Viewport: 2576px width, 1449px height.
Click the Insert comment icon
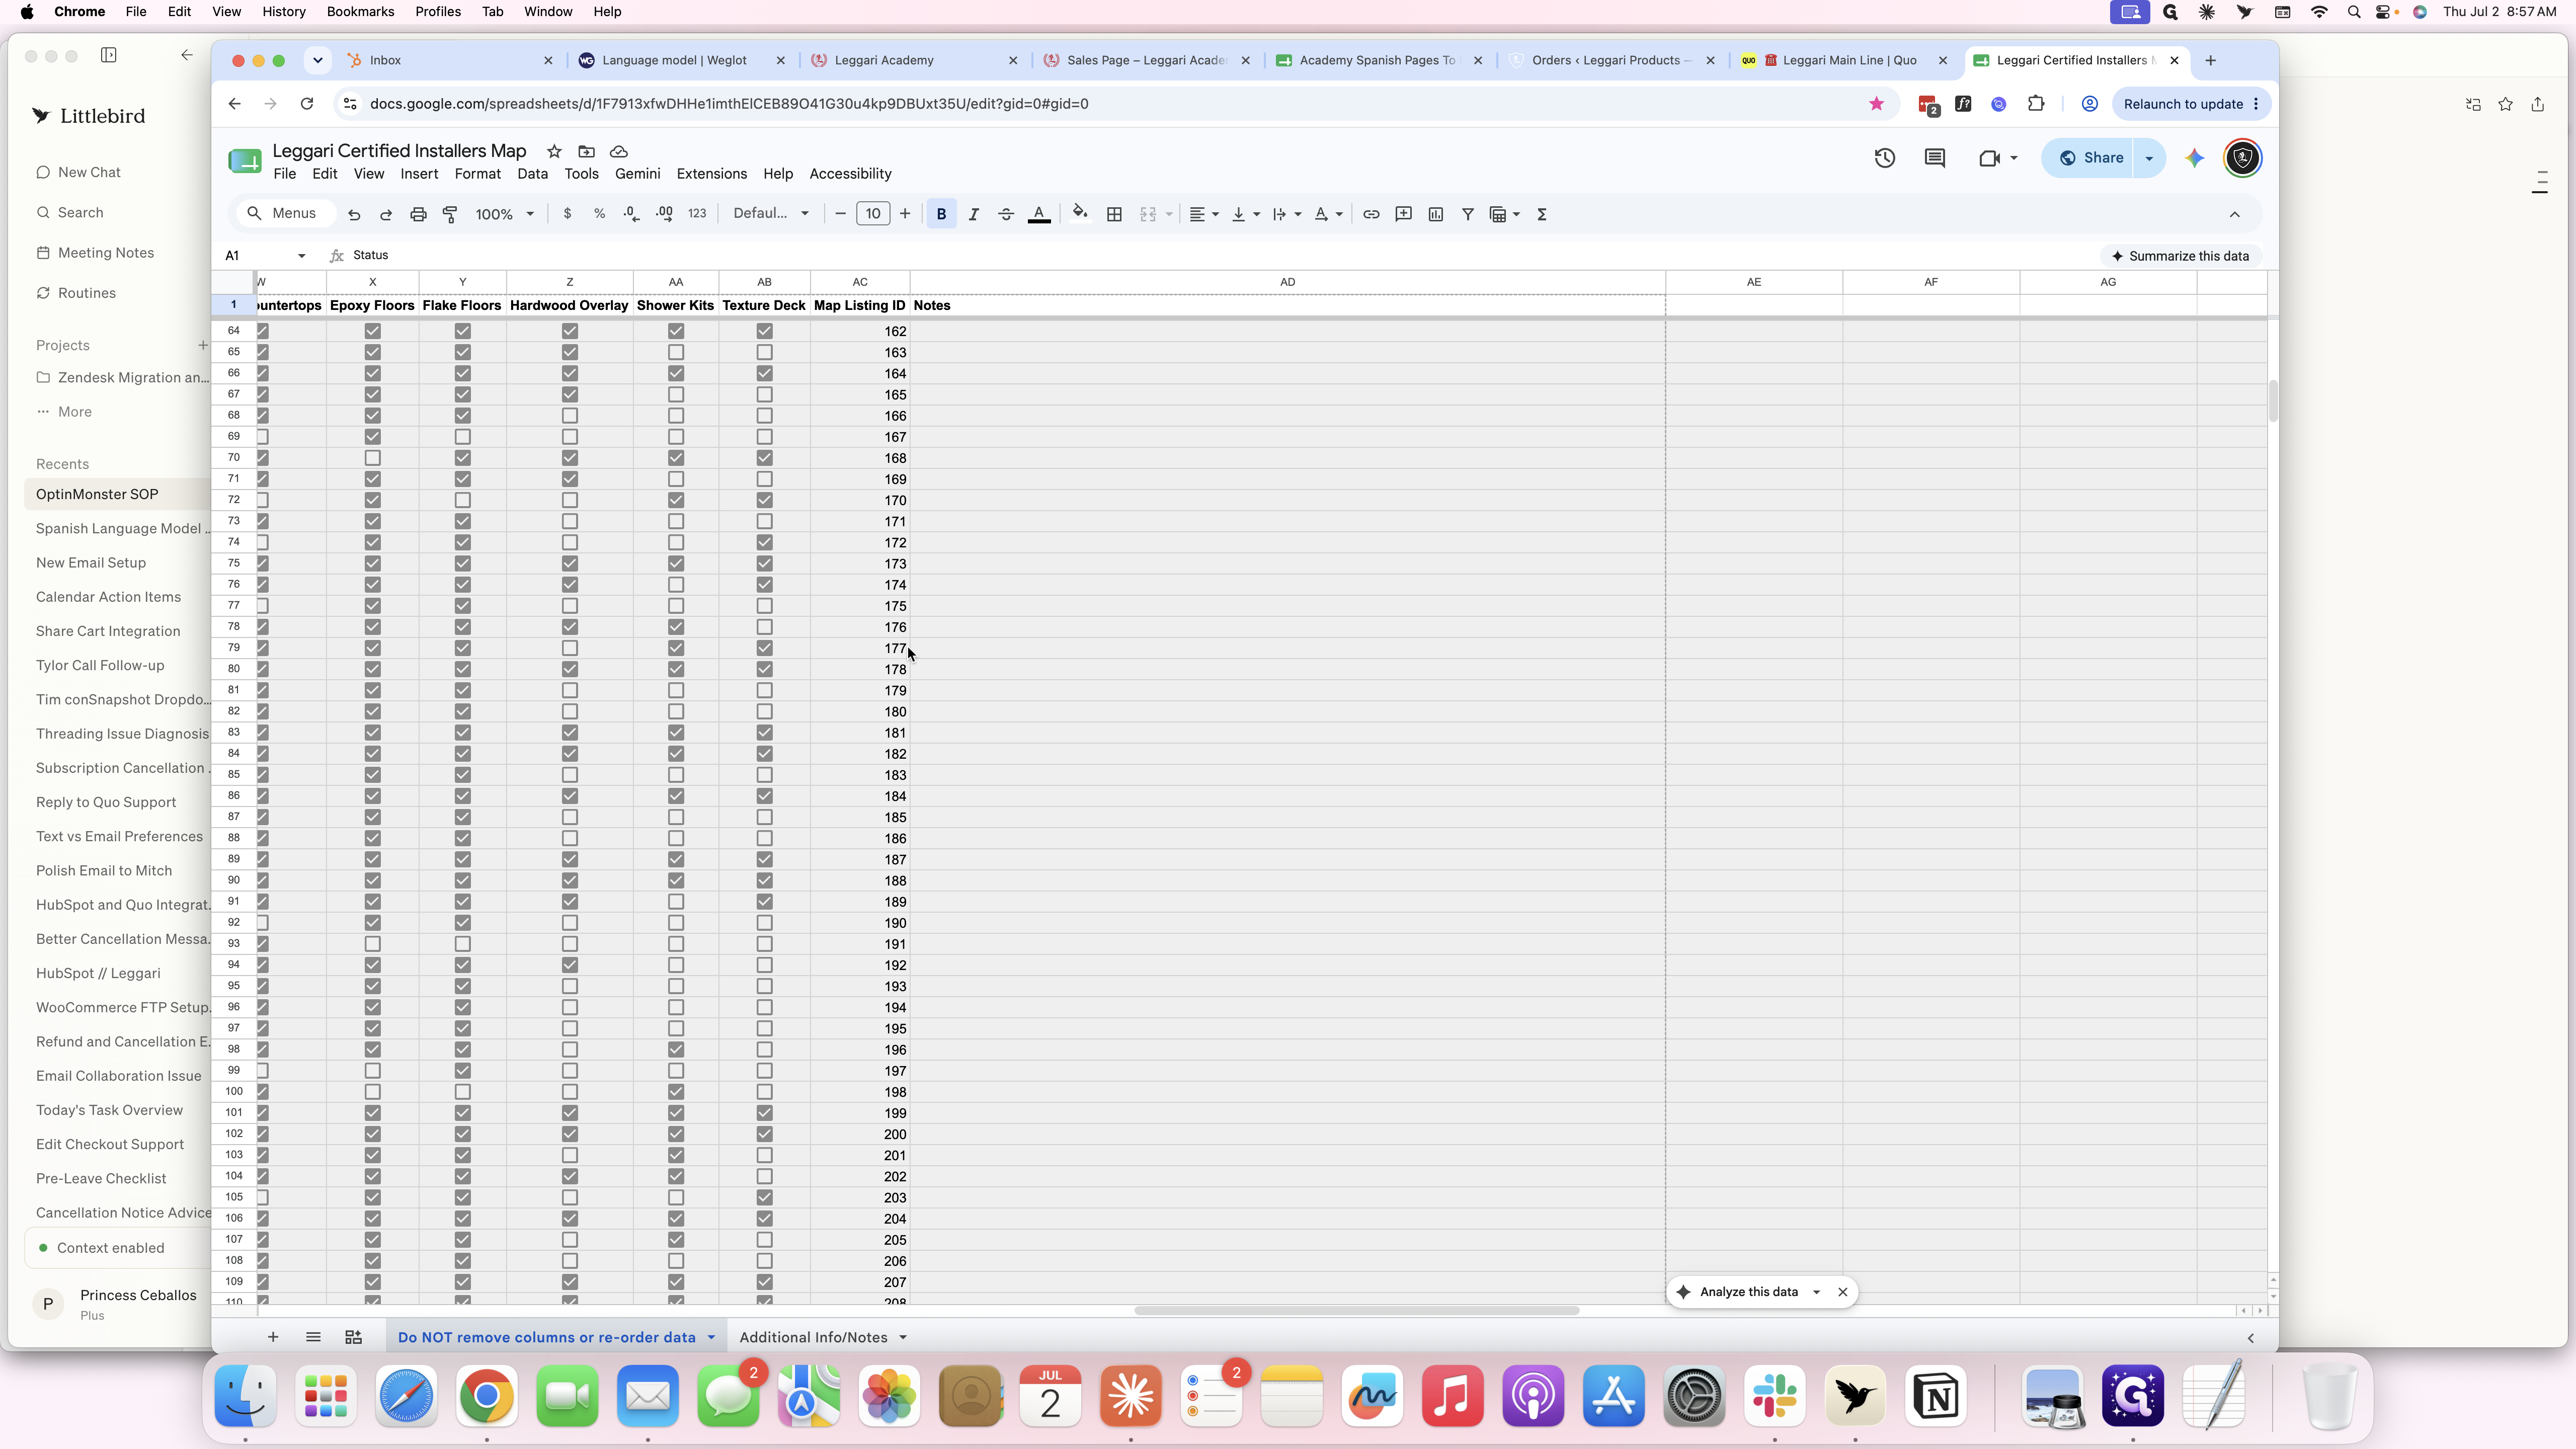[x=1403, y=214]
